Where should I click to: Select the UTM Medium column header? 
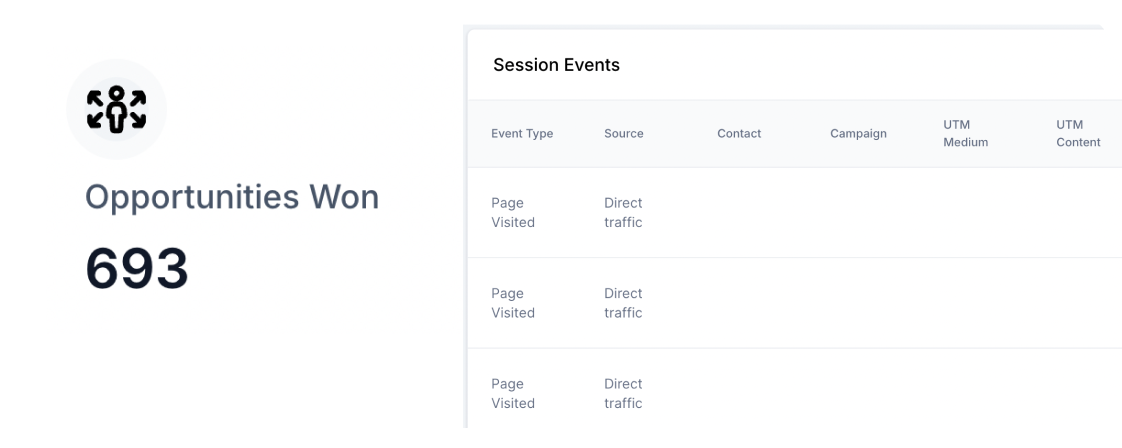[x=965, y=133]
